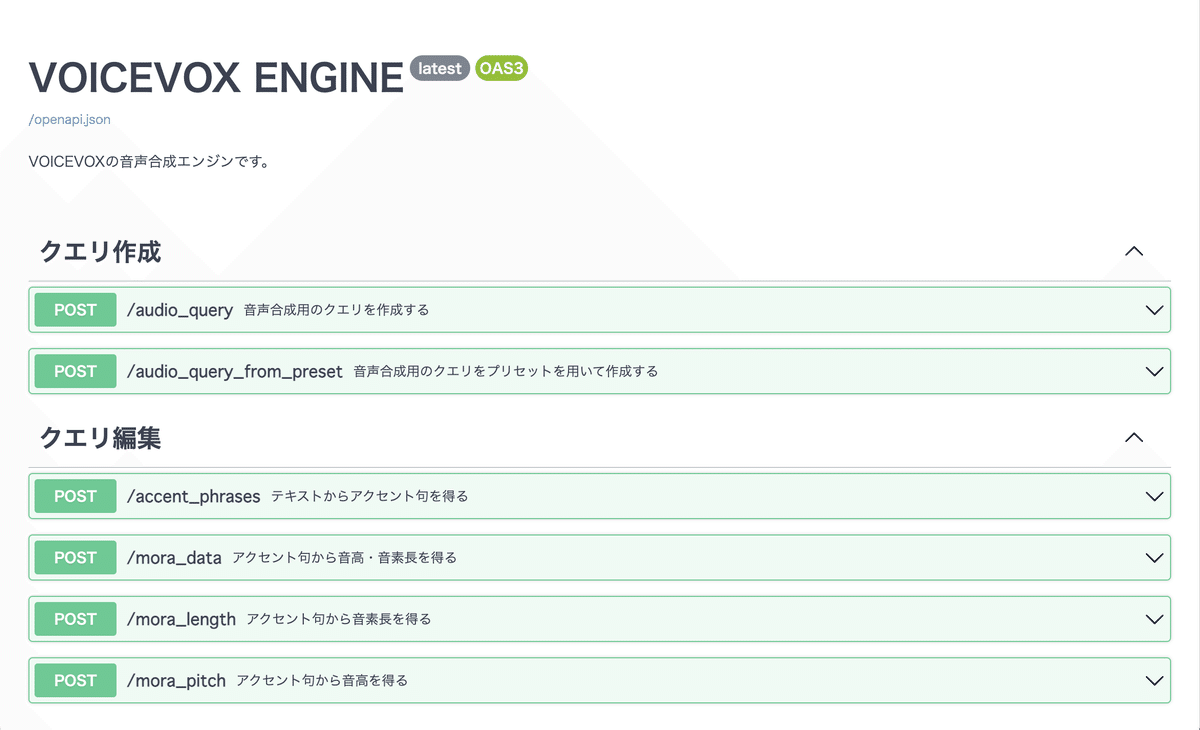
Task: Click the POST badge for /accent_phrases
Action: [x=75, y=496]
